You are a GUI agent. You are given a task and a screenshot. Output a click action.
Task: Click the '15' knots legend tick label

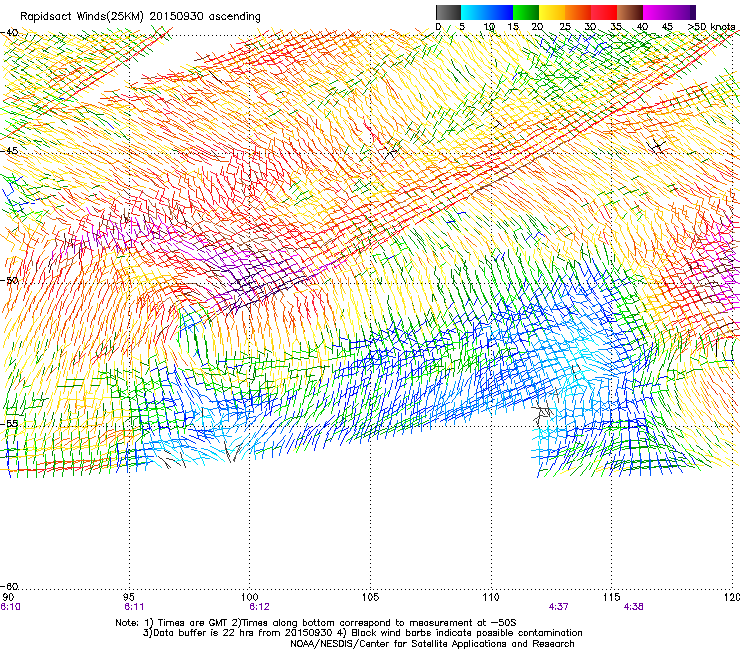tap(513, 27)
